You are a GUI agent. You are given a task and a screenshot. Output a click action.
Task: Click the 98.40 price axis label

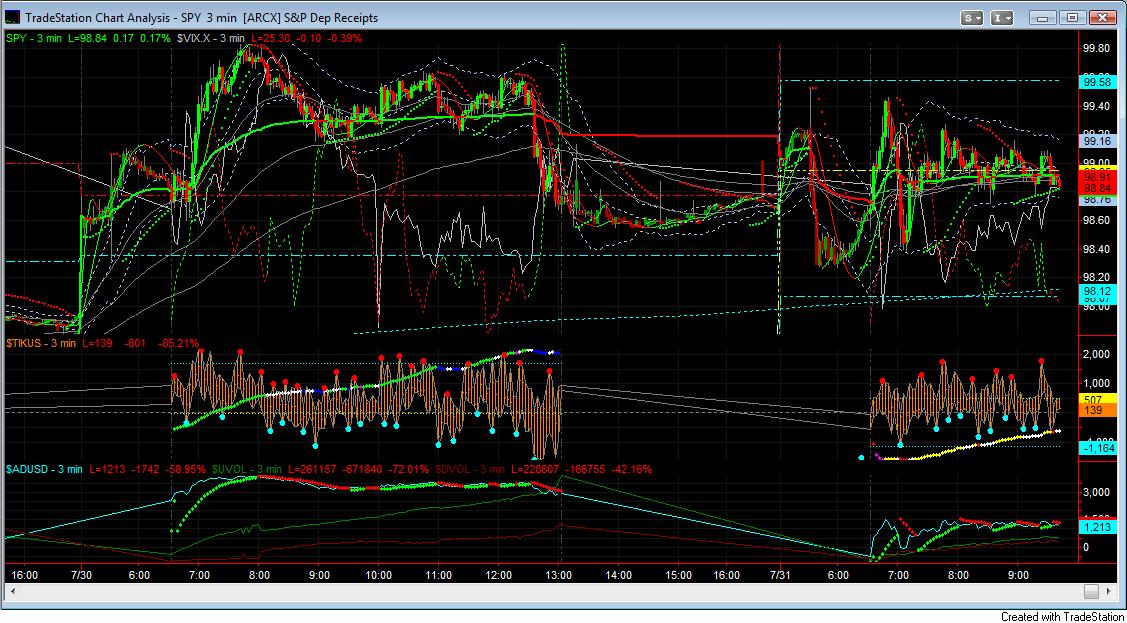tap(1095, 249)
